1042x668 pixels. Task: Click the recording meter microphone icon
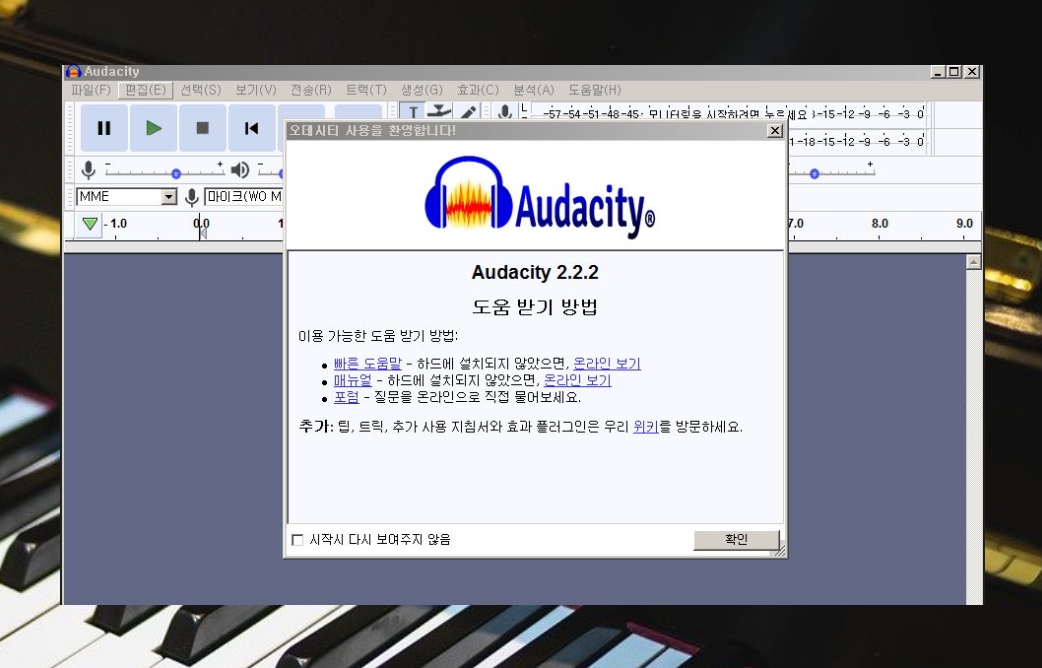(505, 112)
